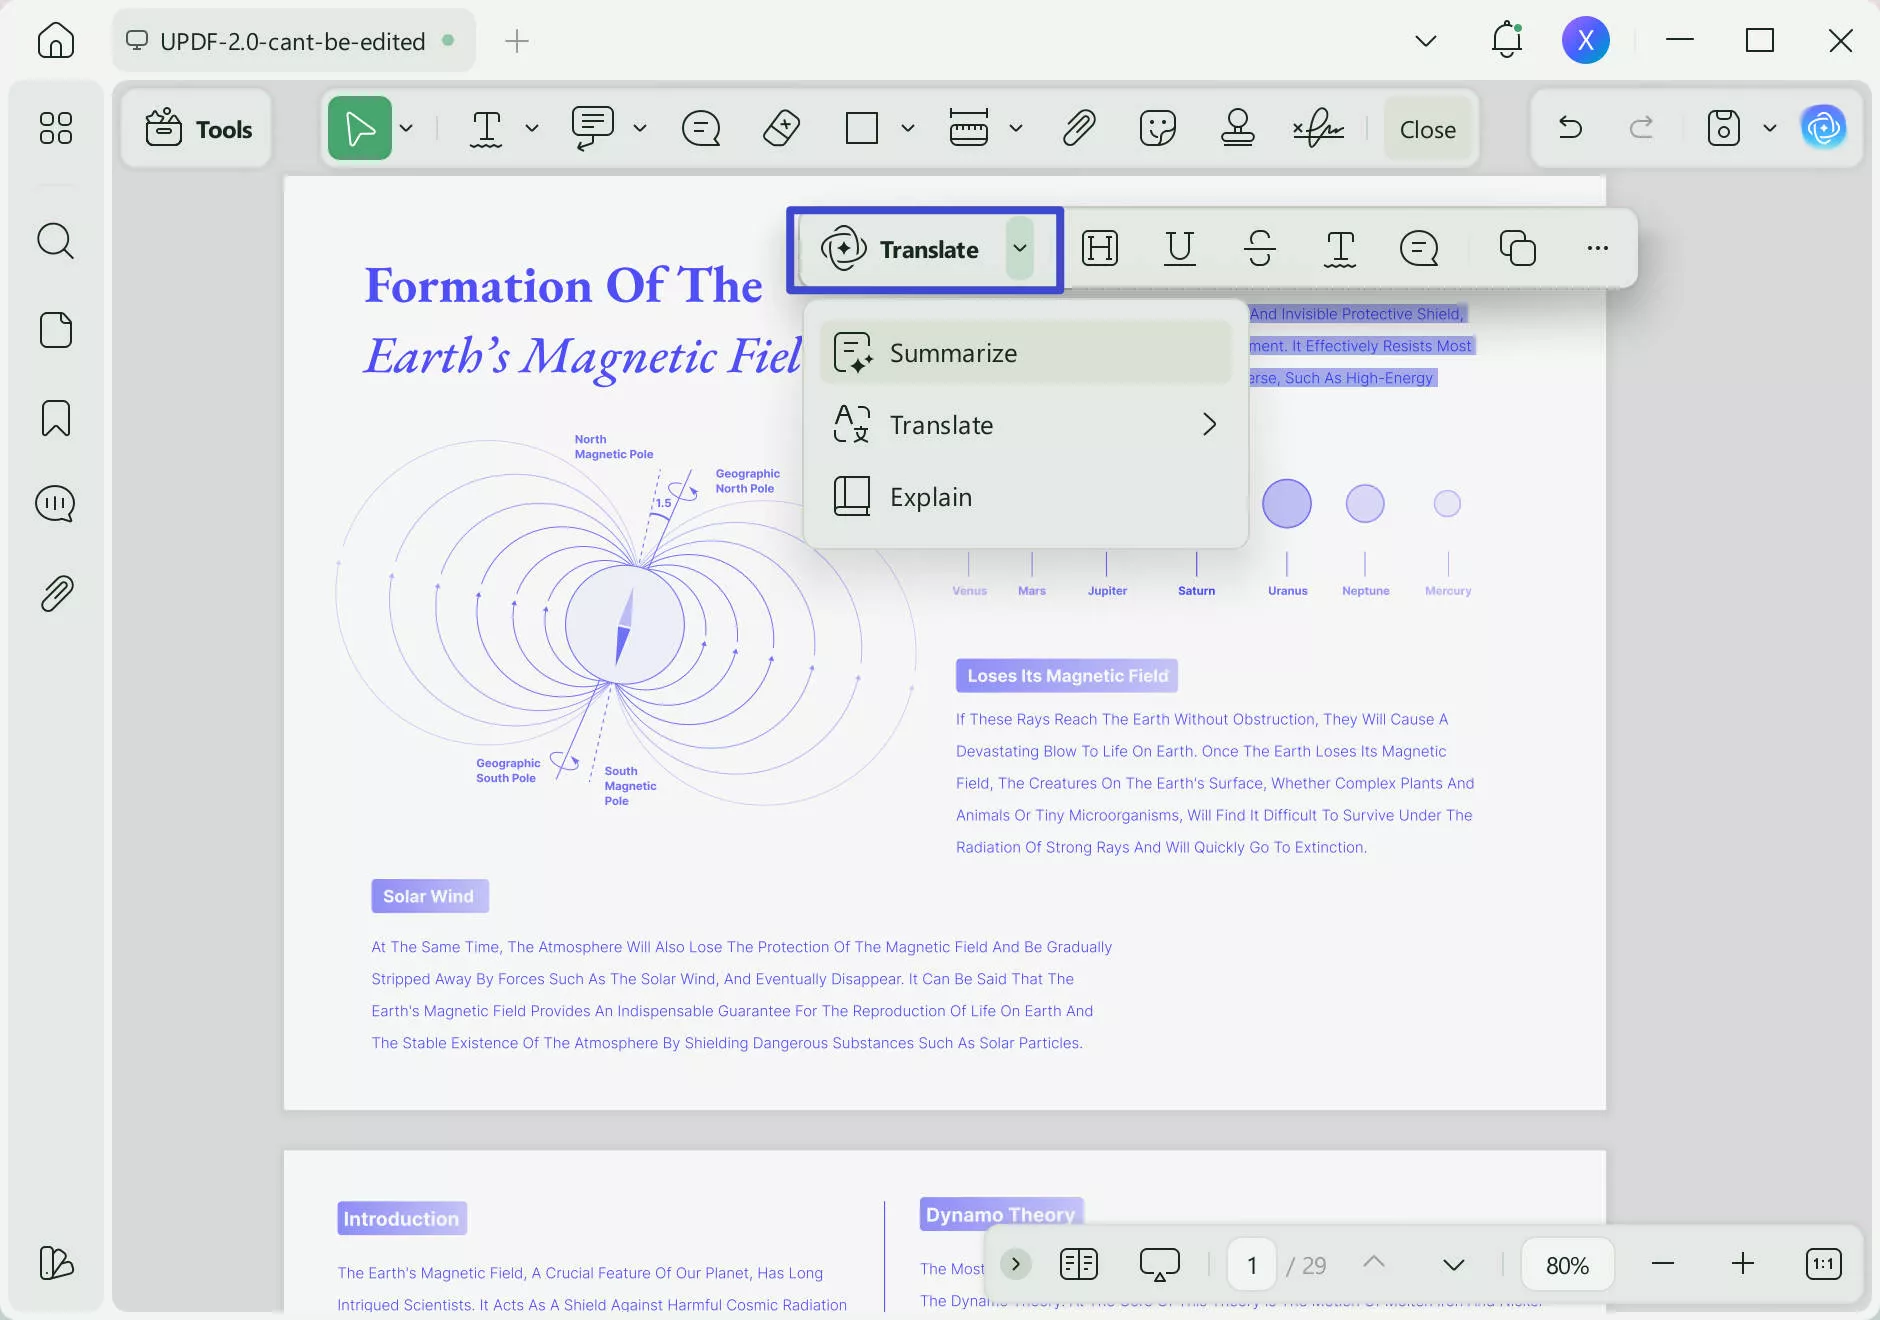
Task: Click the Signature tool
Action: 1317,128
